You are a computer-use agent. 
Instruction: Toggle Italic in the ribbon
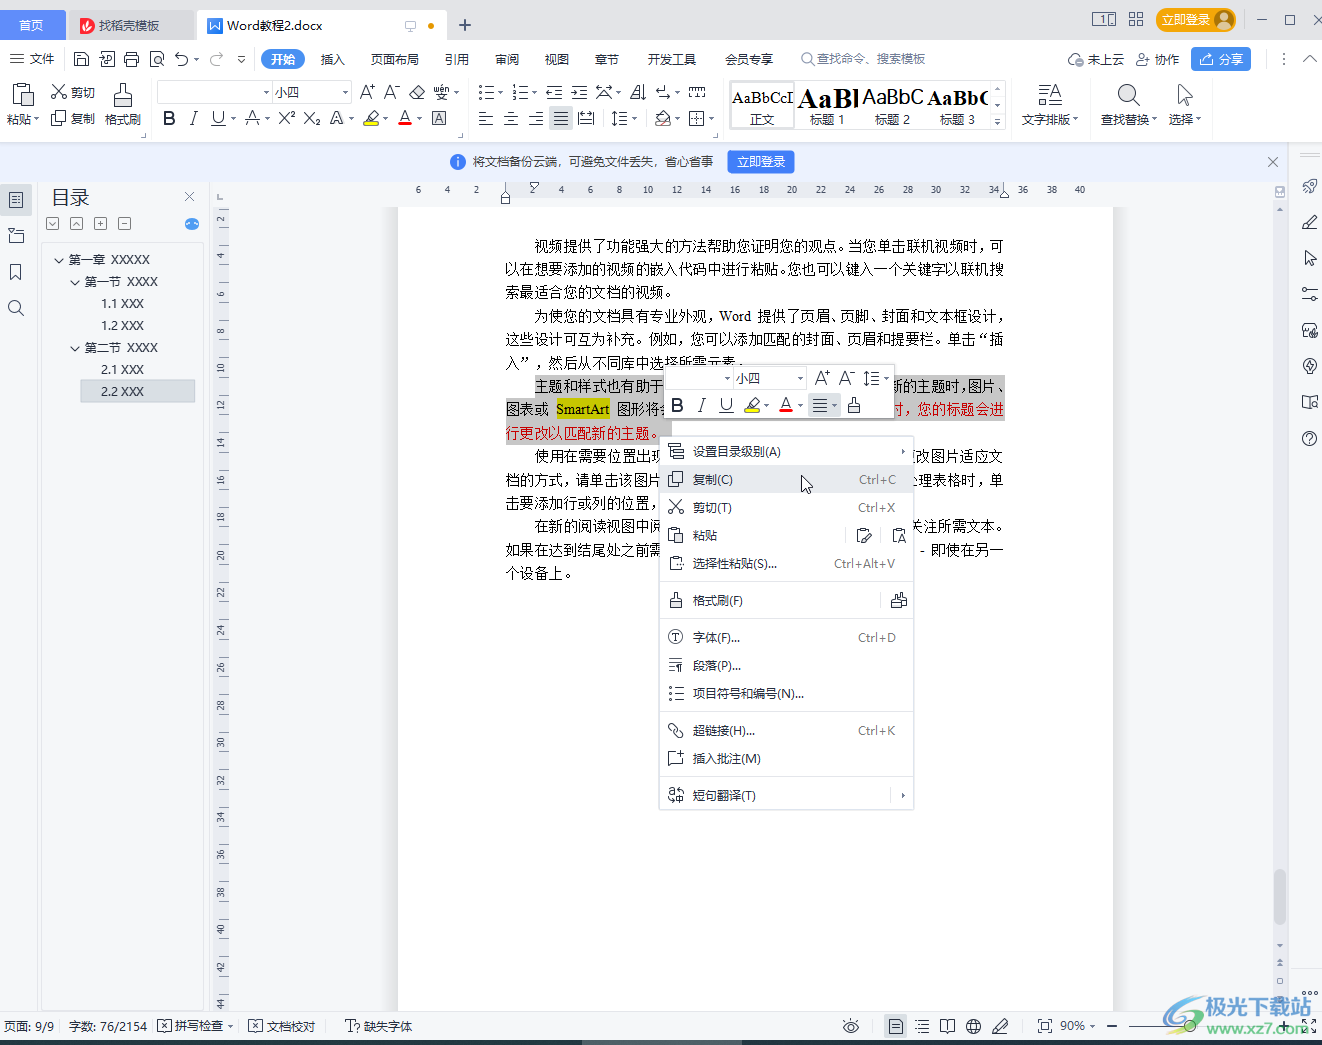(194, 118)
